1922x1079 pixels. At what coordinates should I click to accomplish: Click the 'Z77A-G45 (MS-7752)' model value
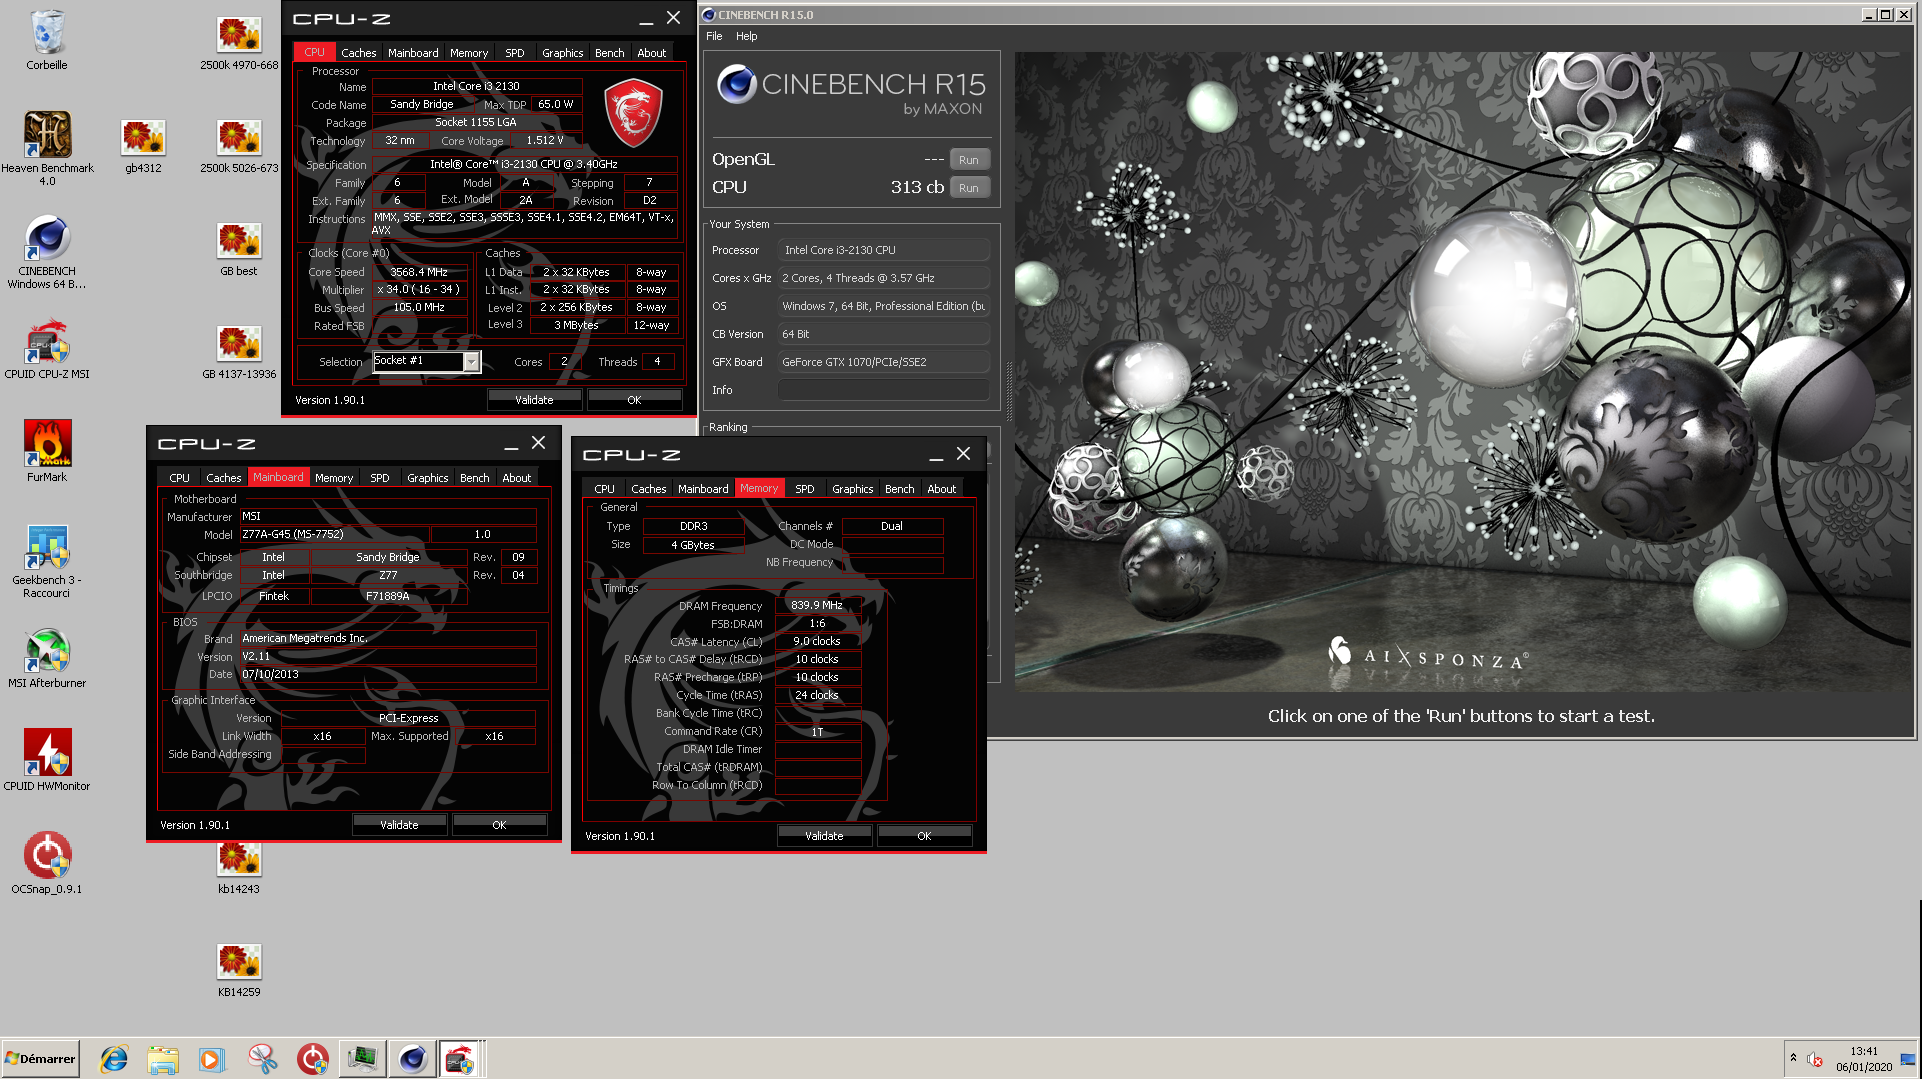334,535
